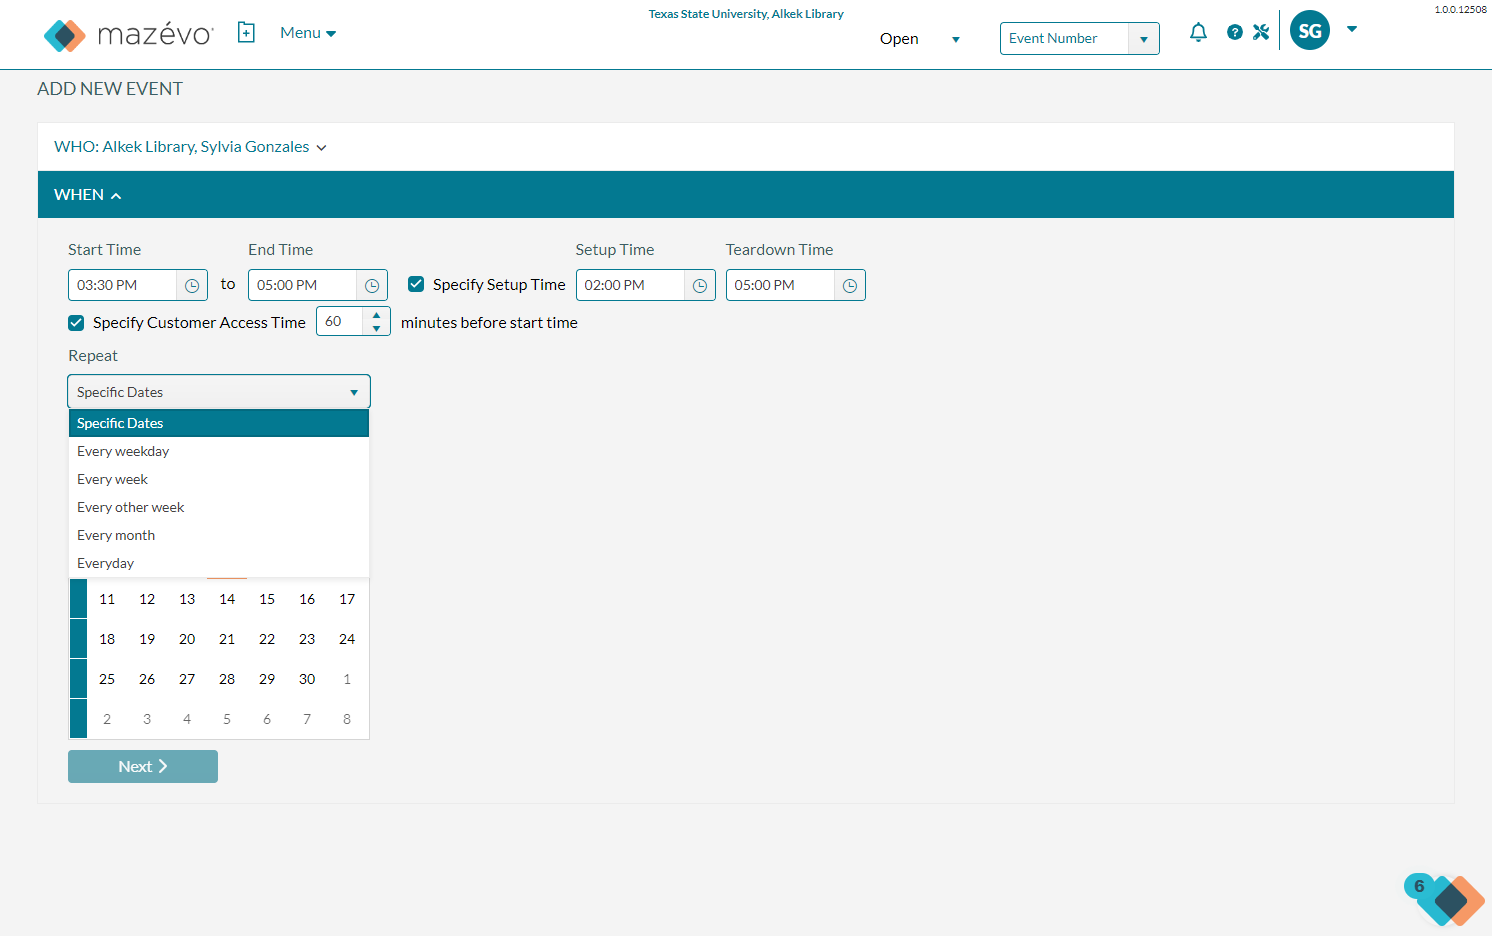
Task: Open the chat widget with badge 6
Action: coord(1445,898)
